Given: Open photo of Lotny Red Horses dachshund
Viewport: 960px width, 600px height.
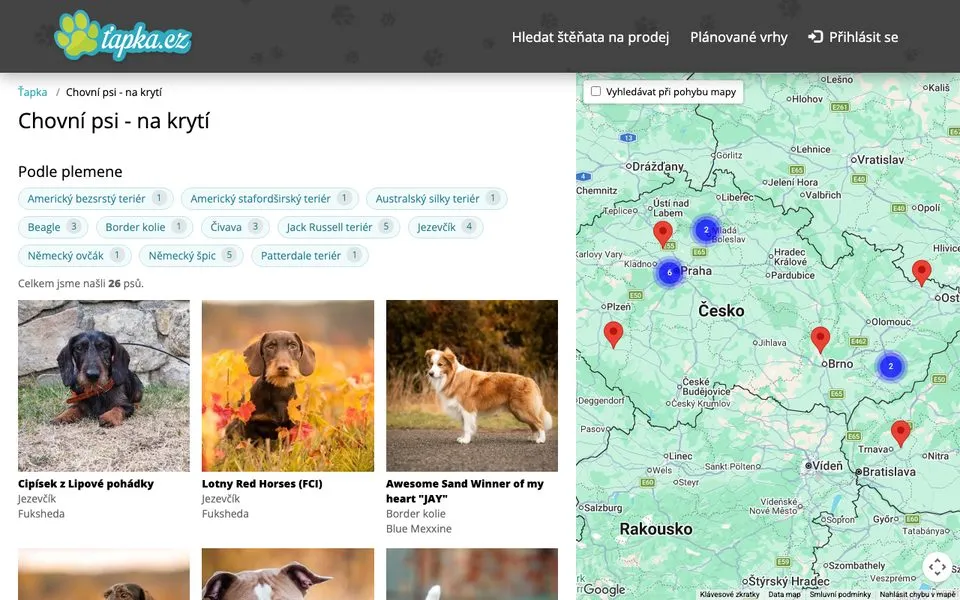Looking at the screenshot, I should (x=288, y=386).
